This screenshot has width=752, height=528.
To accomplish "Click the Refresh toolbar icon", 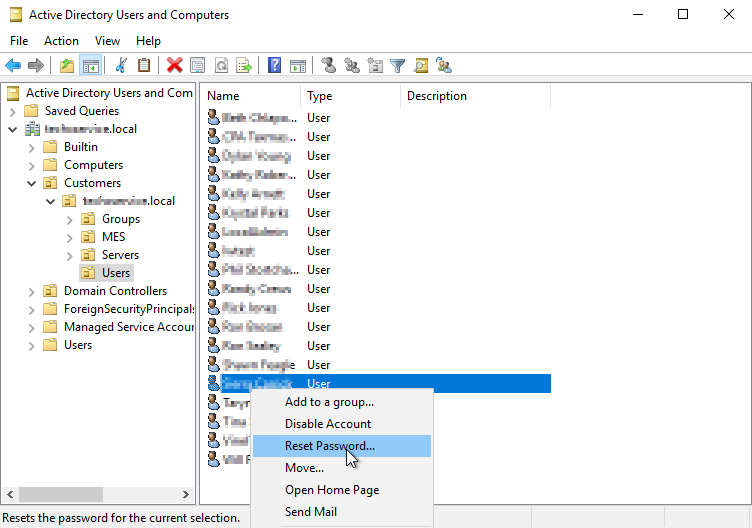I will coord(221,65).
